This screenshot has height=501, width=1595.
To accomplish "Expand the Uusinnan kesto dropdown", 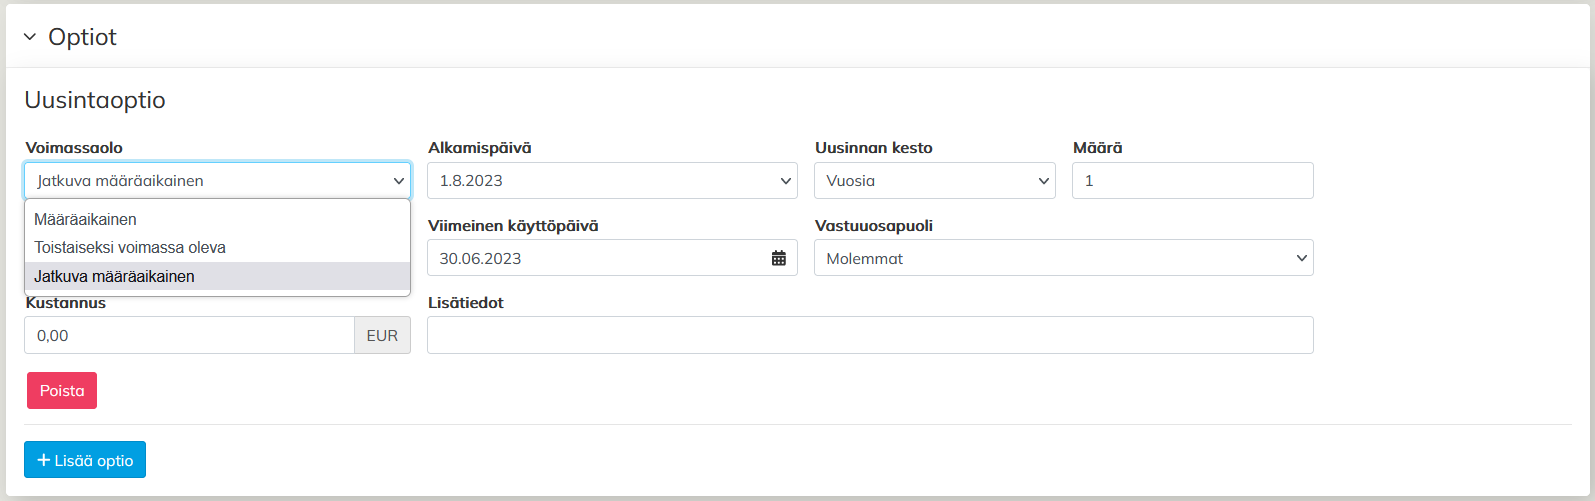I will coord(934,181).
